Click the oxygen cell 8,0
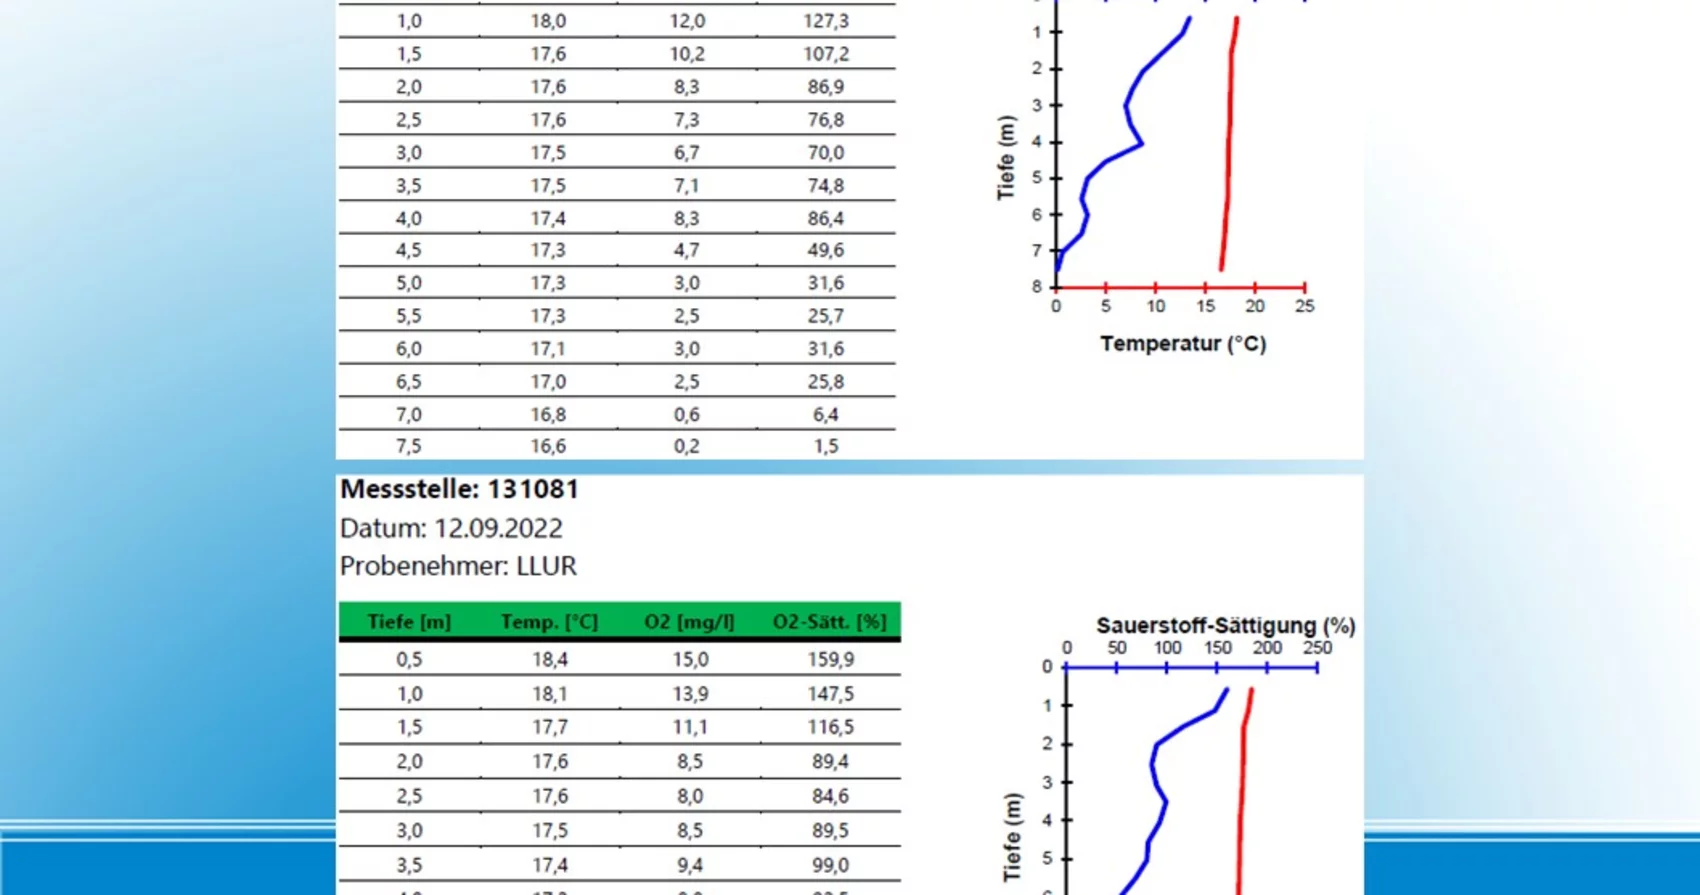 (690, 797)
